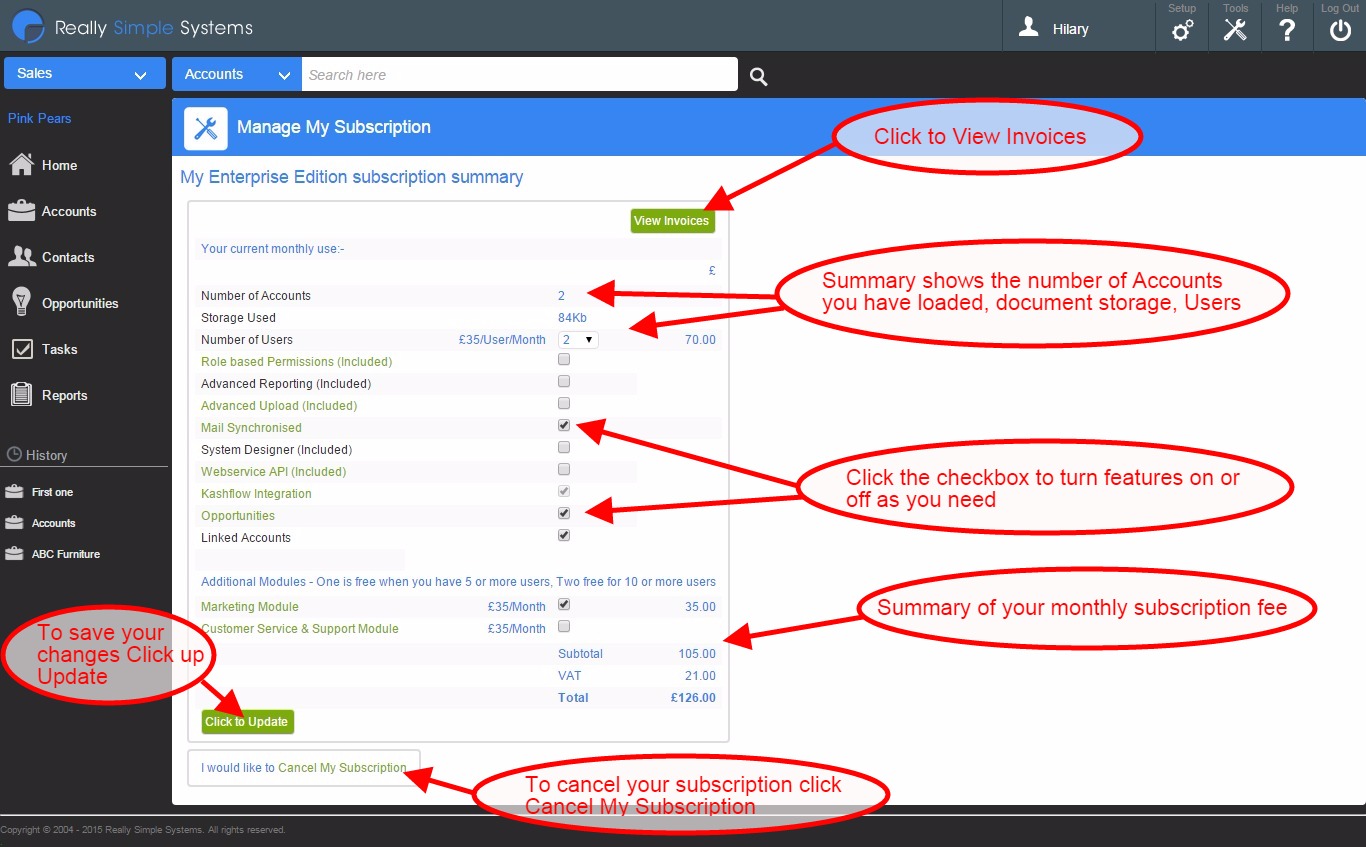The height and width of the screenshot is (847, 1366).
Task: Click I would like to Cancel My Subscription
Action: click(304, 768)
